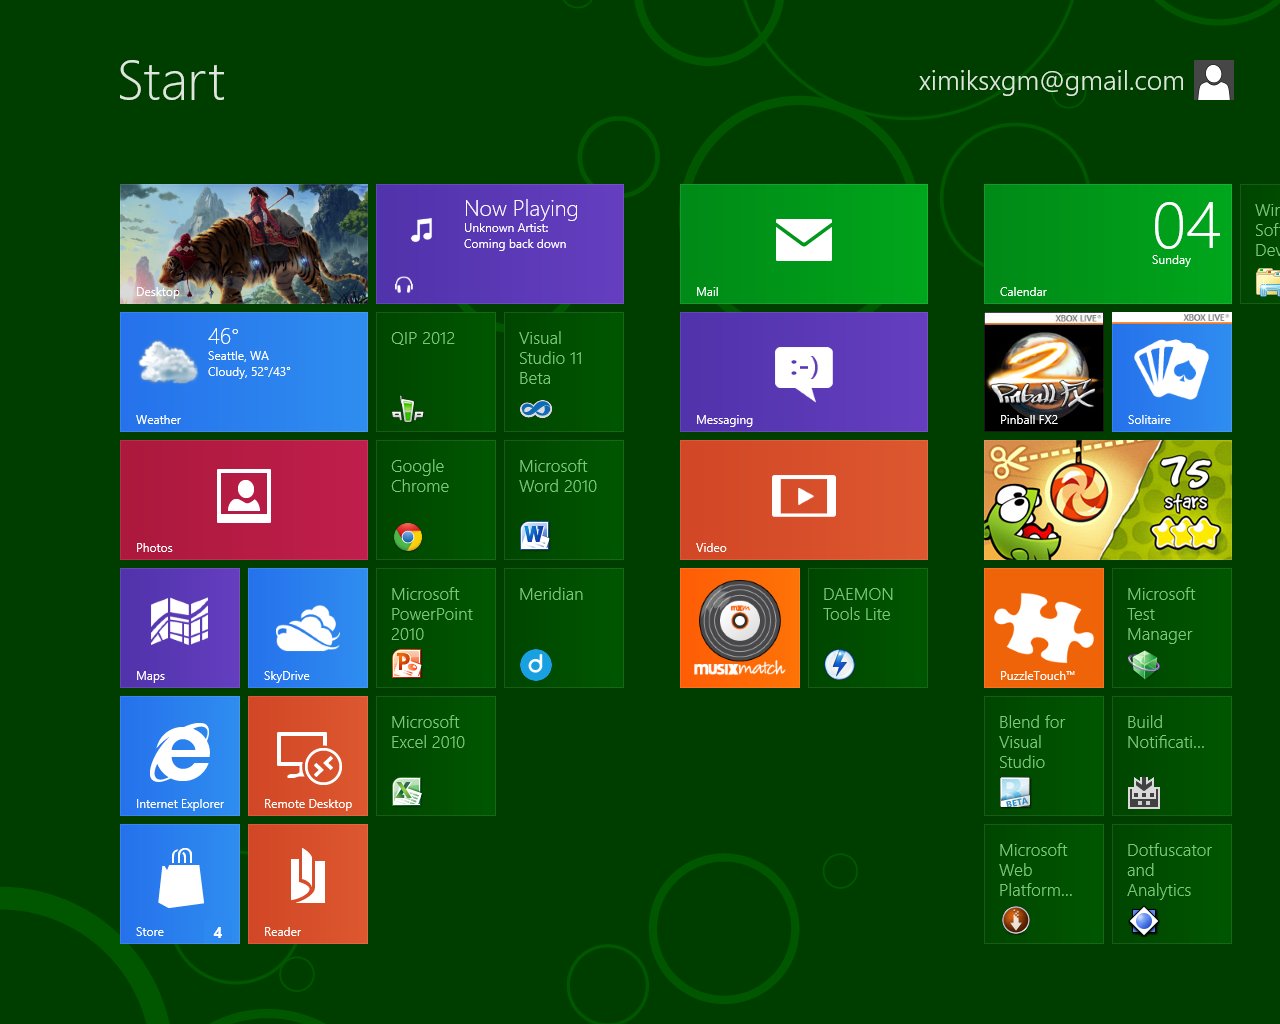Launch the Meridian app
Image resolution: width=1280 pixels, height=1024 pixels.
pyautogui.click(x=564, y=628)
